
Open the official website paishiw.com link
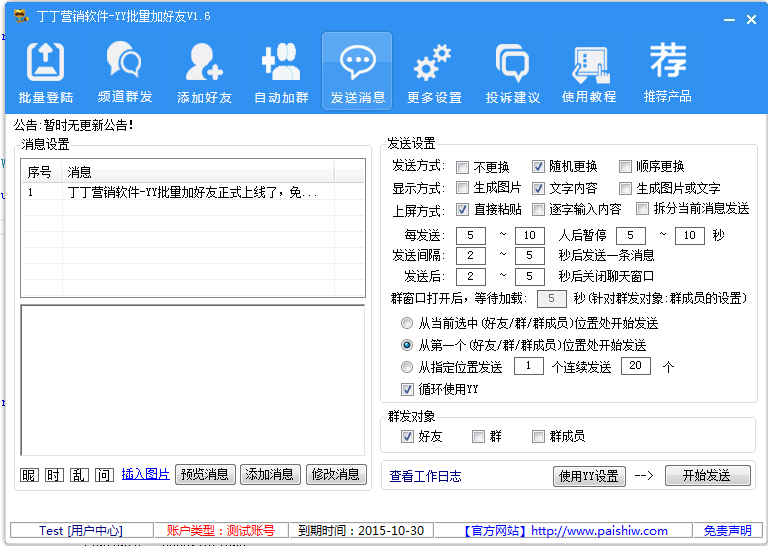(x=566, y=531)
